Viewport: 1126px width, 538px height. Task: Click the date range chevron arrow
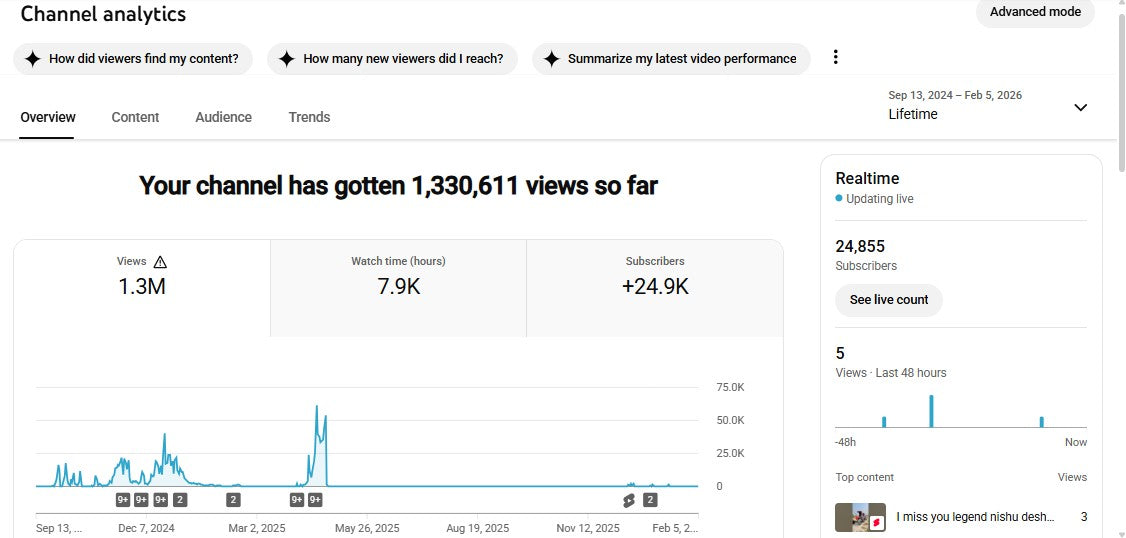1080,107
